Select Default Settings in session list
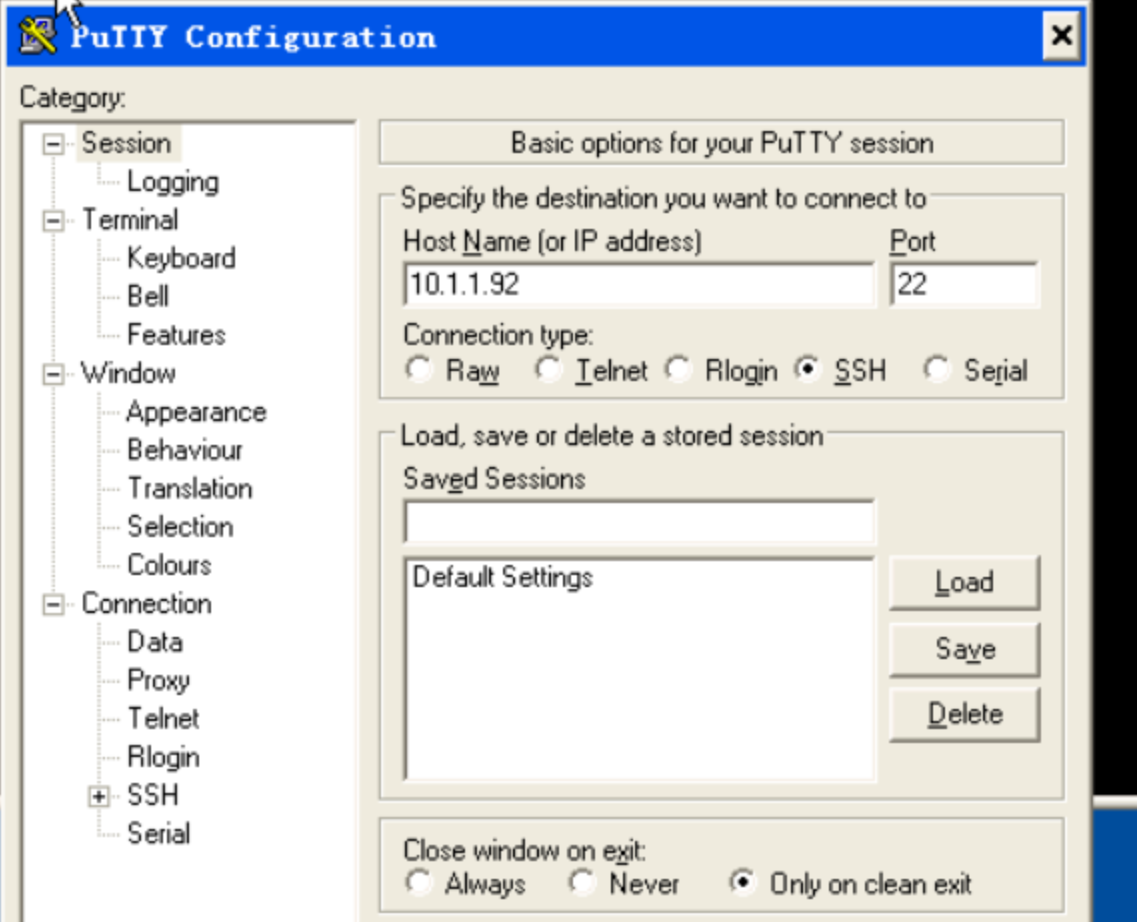The width and height of the screenshot is (1137, 922). click(x=503, y=578)
